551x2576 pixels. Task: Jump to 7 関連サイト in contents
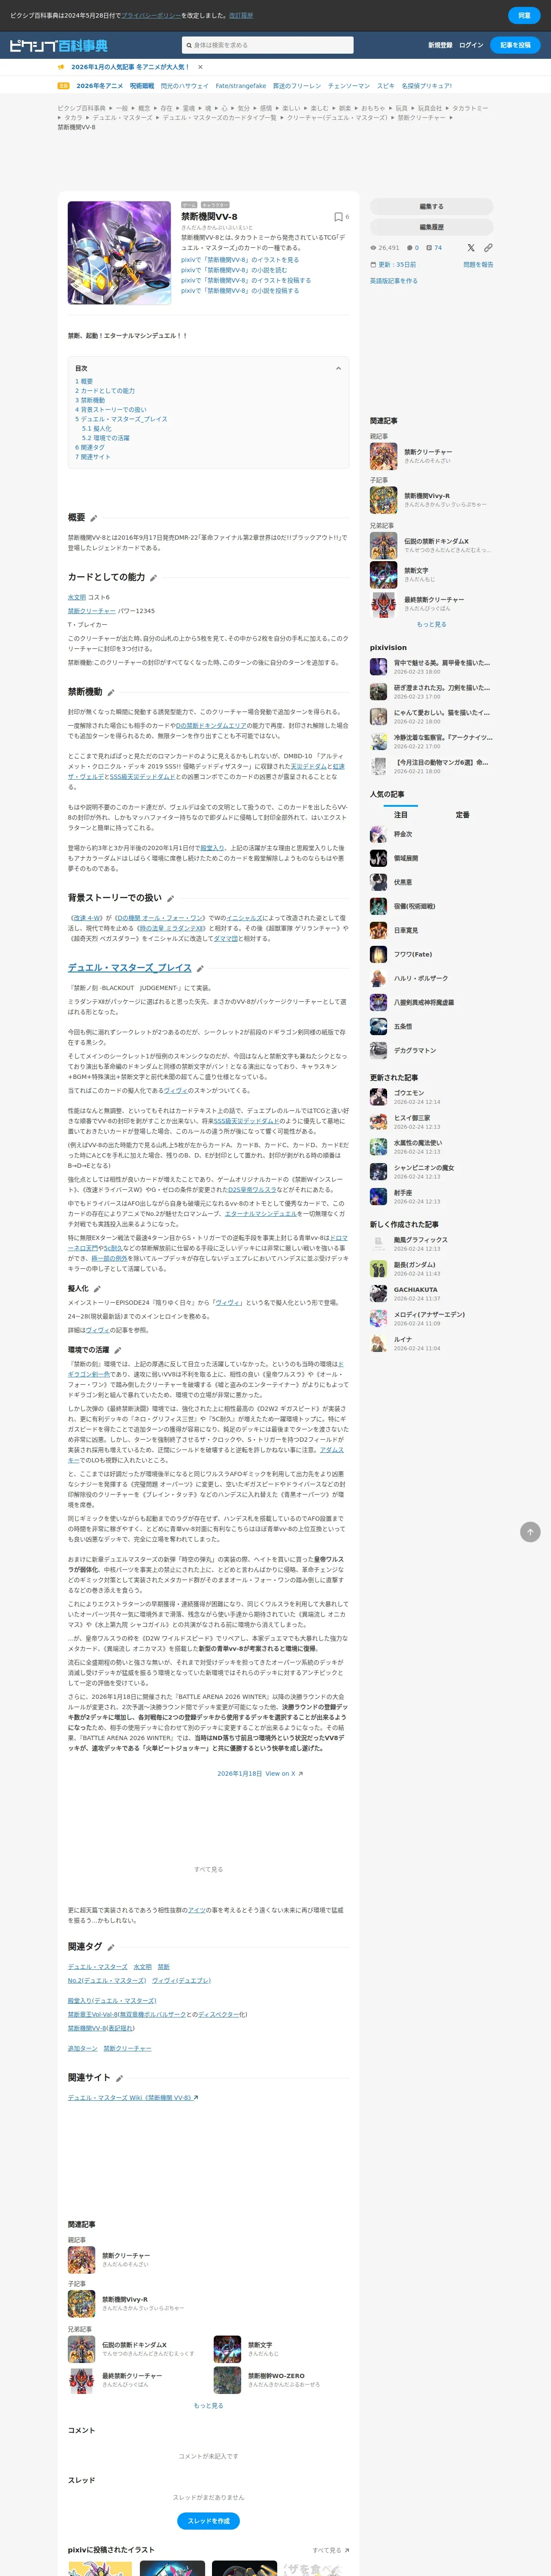(x=93, y=457)
